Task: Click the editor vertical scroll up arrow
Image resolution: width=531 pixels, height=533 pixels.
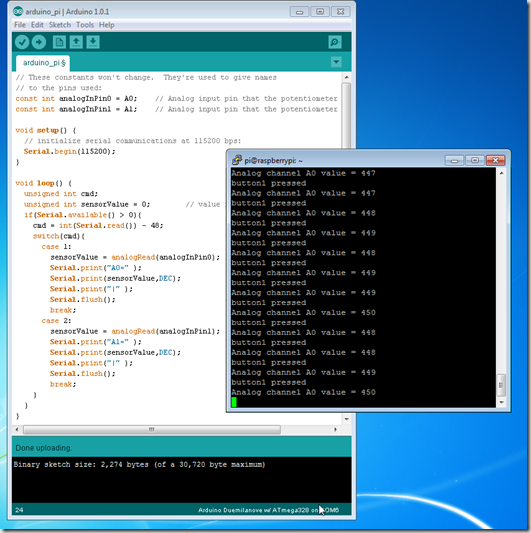Action: 346,77
